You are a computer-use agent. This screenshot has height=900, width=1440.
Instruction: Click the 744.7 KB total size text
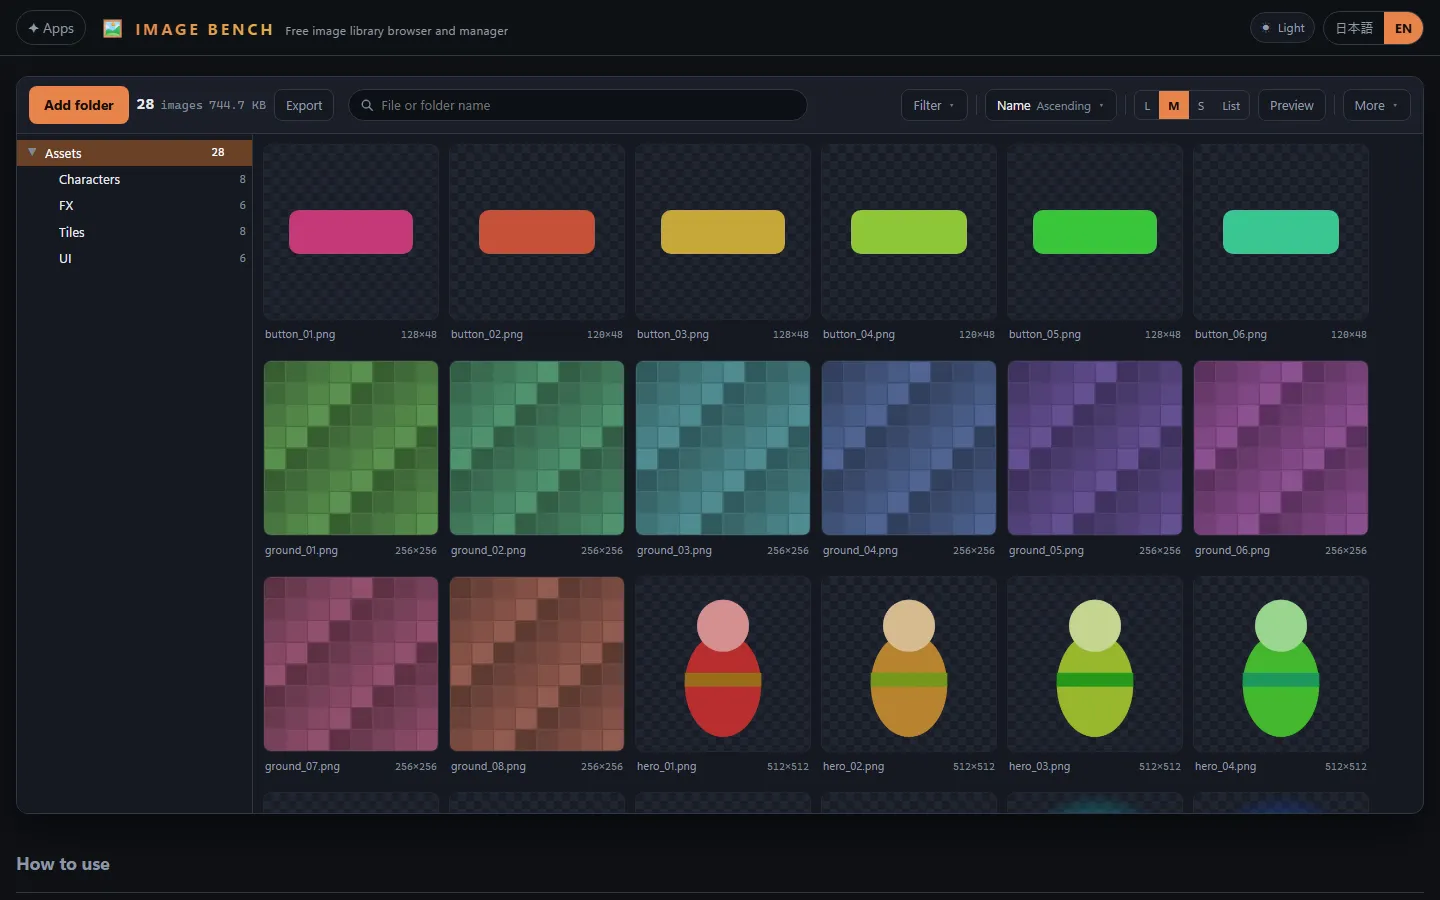[x=237, y=105]
